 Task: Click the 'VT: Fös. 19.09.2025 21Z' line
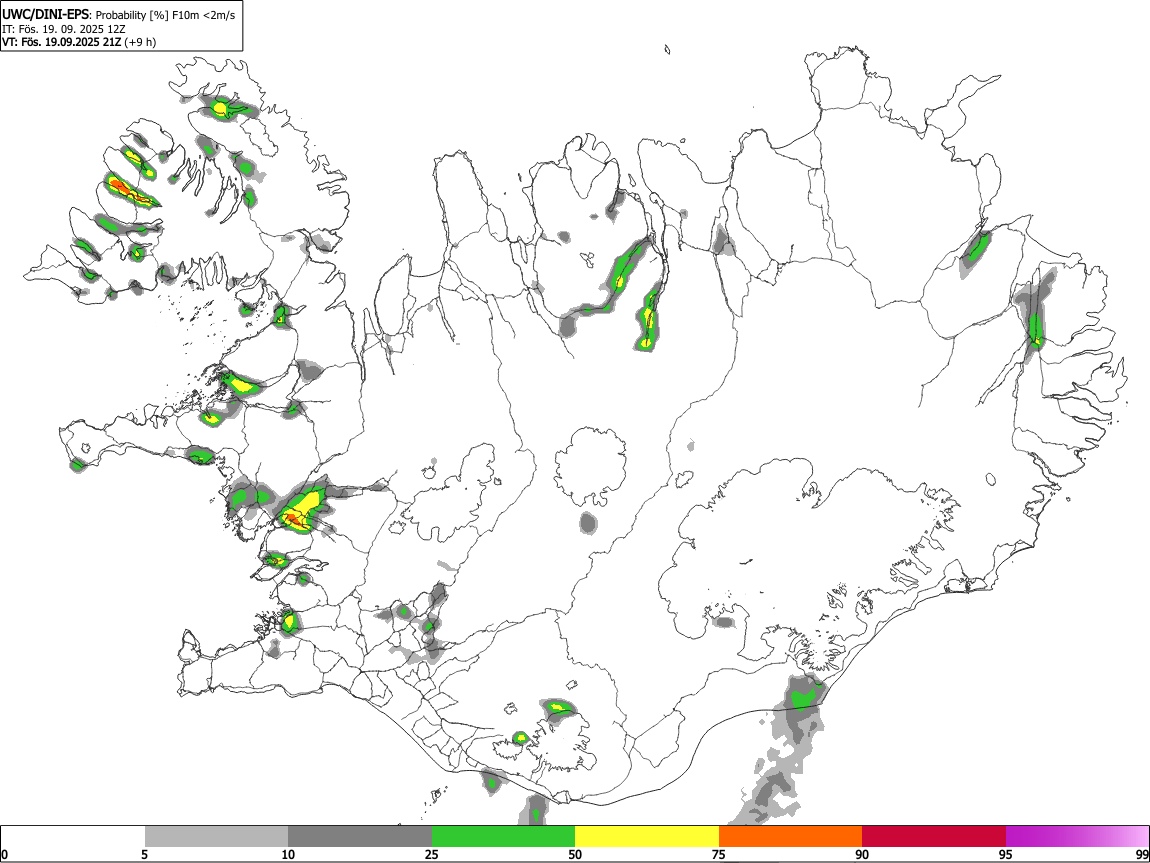61,42
